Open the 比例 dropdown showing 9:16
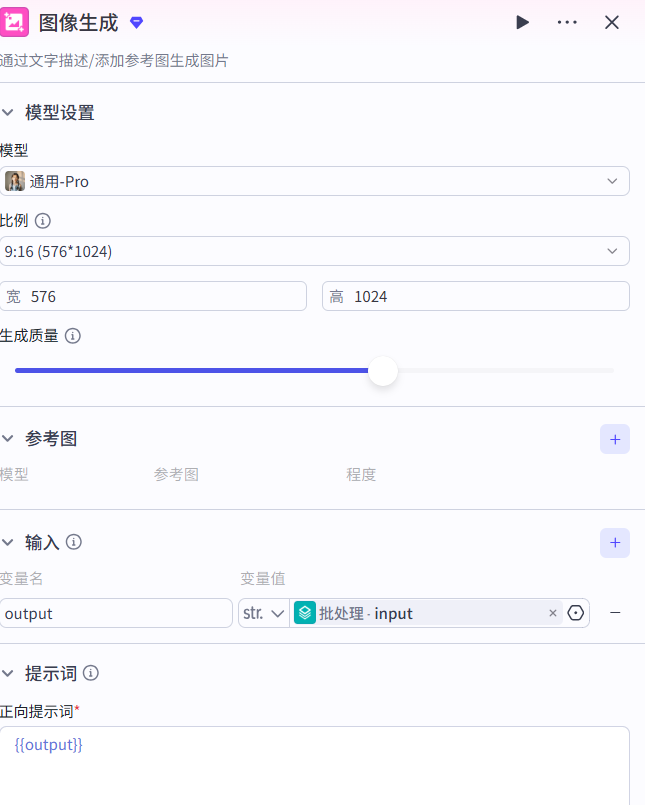The image size is (645, 805). [x=315, y=251]
